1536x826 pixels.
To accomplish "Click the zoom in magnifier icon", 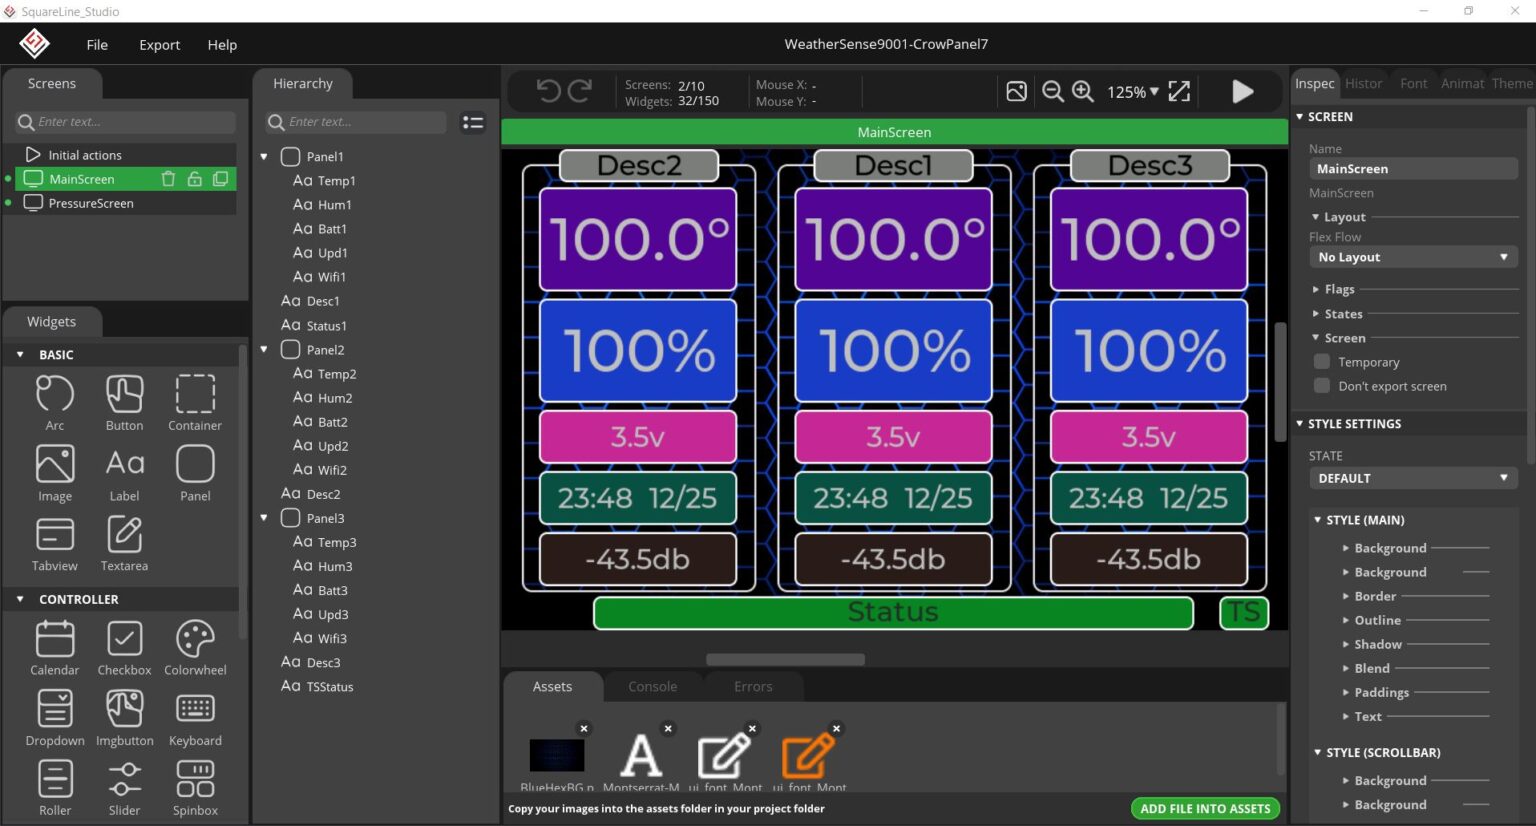I will tap(1084, 91).
